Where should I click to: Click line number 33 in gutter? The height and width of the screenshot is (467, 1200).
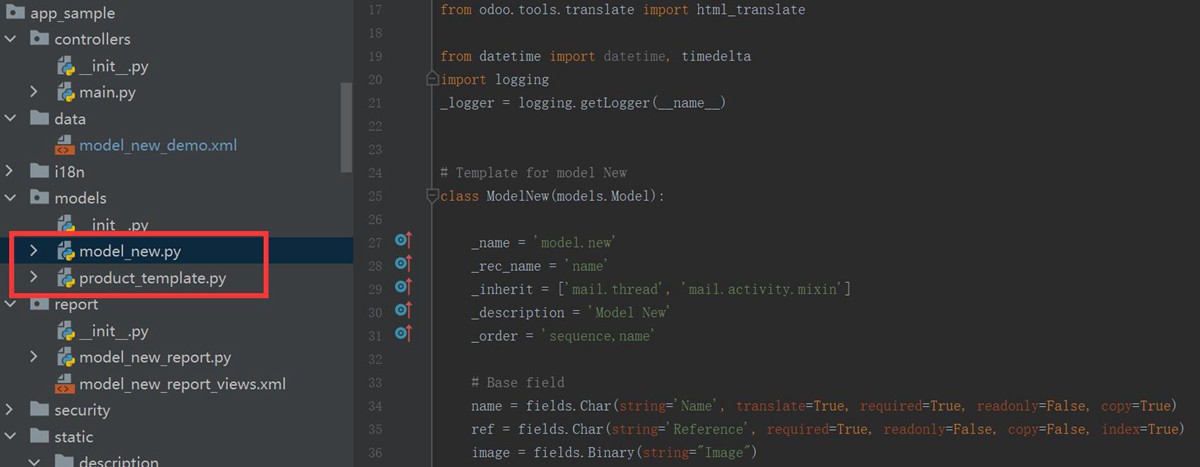[375, 382]
